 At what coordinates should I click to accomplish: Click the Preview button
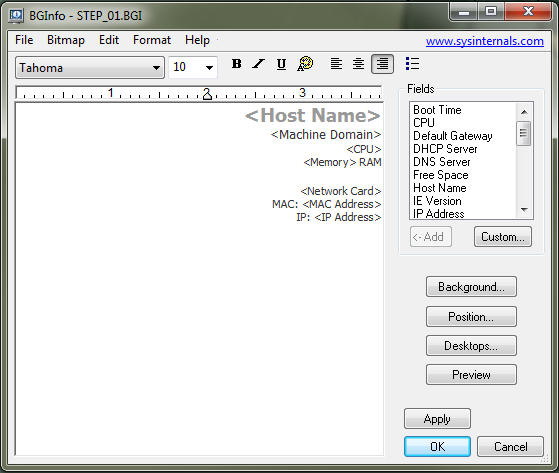471,375
